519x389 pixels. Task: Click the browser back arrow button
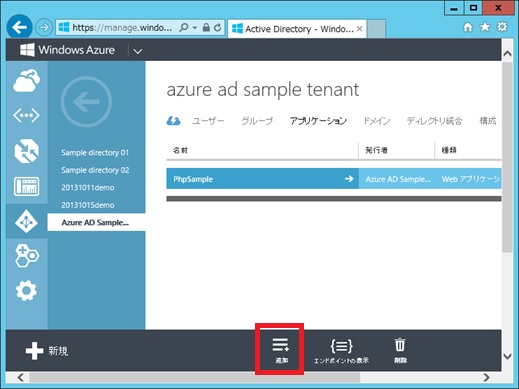pyautogui.click(x=19, y=27)
